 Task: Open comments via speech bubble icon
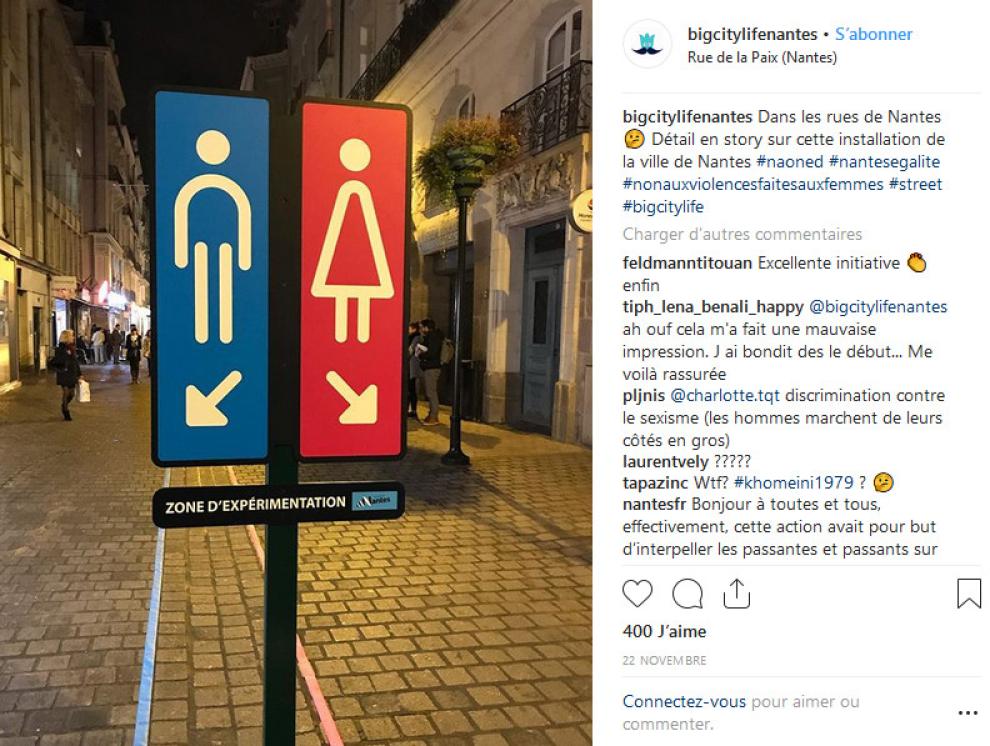click(687, 594)
